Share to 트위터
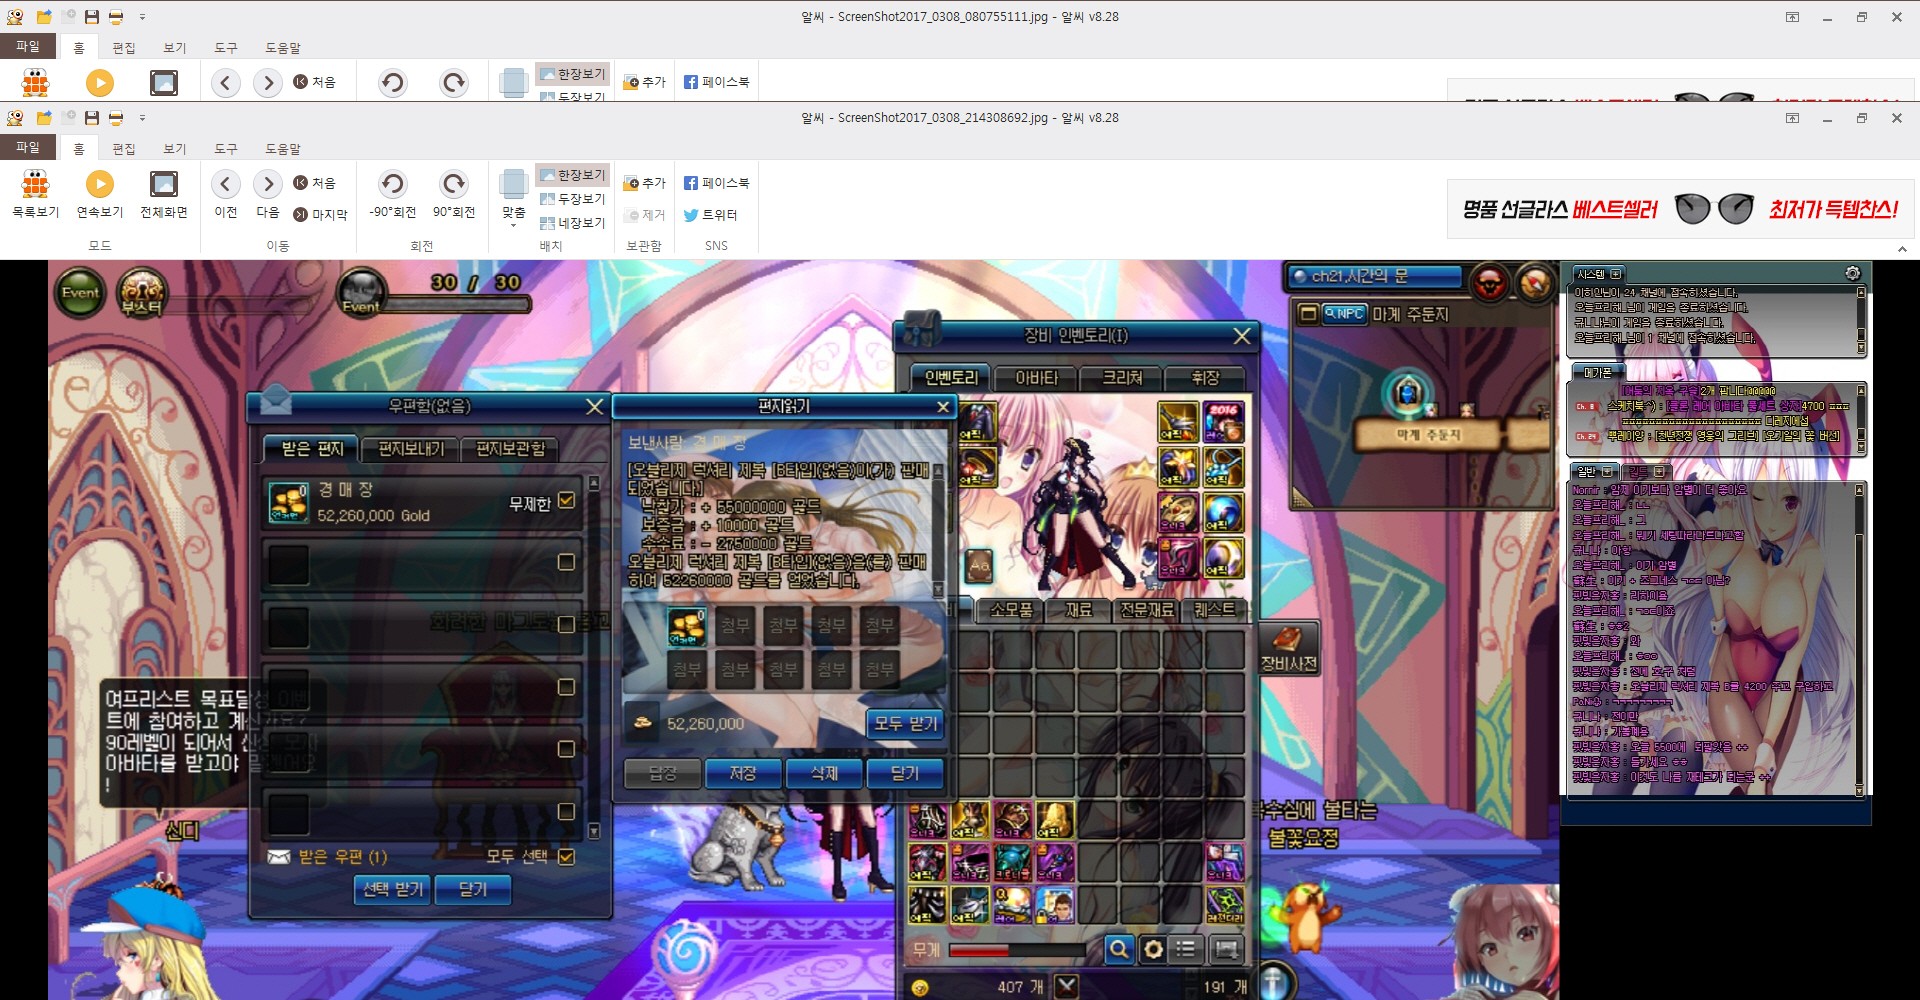The height and width of the screenshot is (1000, 1920). point(710,215)
